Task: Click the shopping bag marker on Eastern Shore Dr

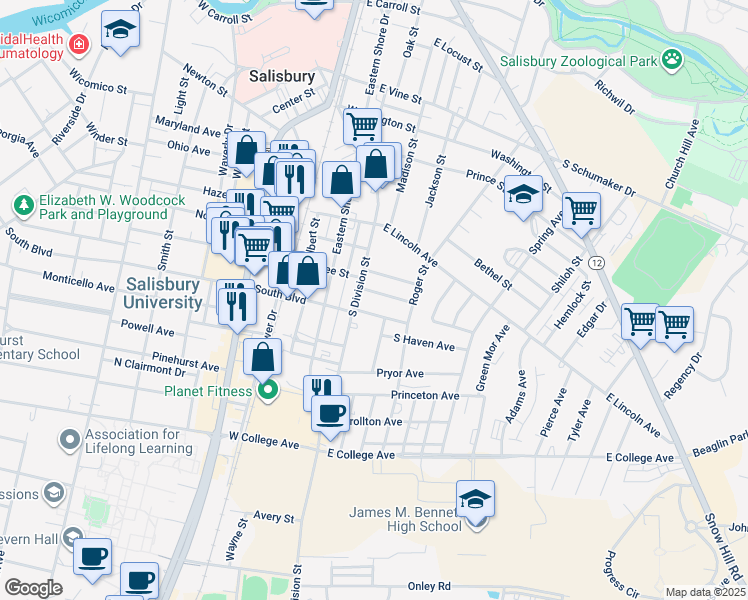Action: coord(341,182)
